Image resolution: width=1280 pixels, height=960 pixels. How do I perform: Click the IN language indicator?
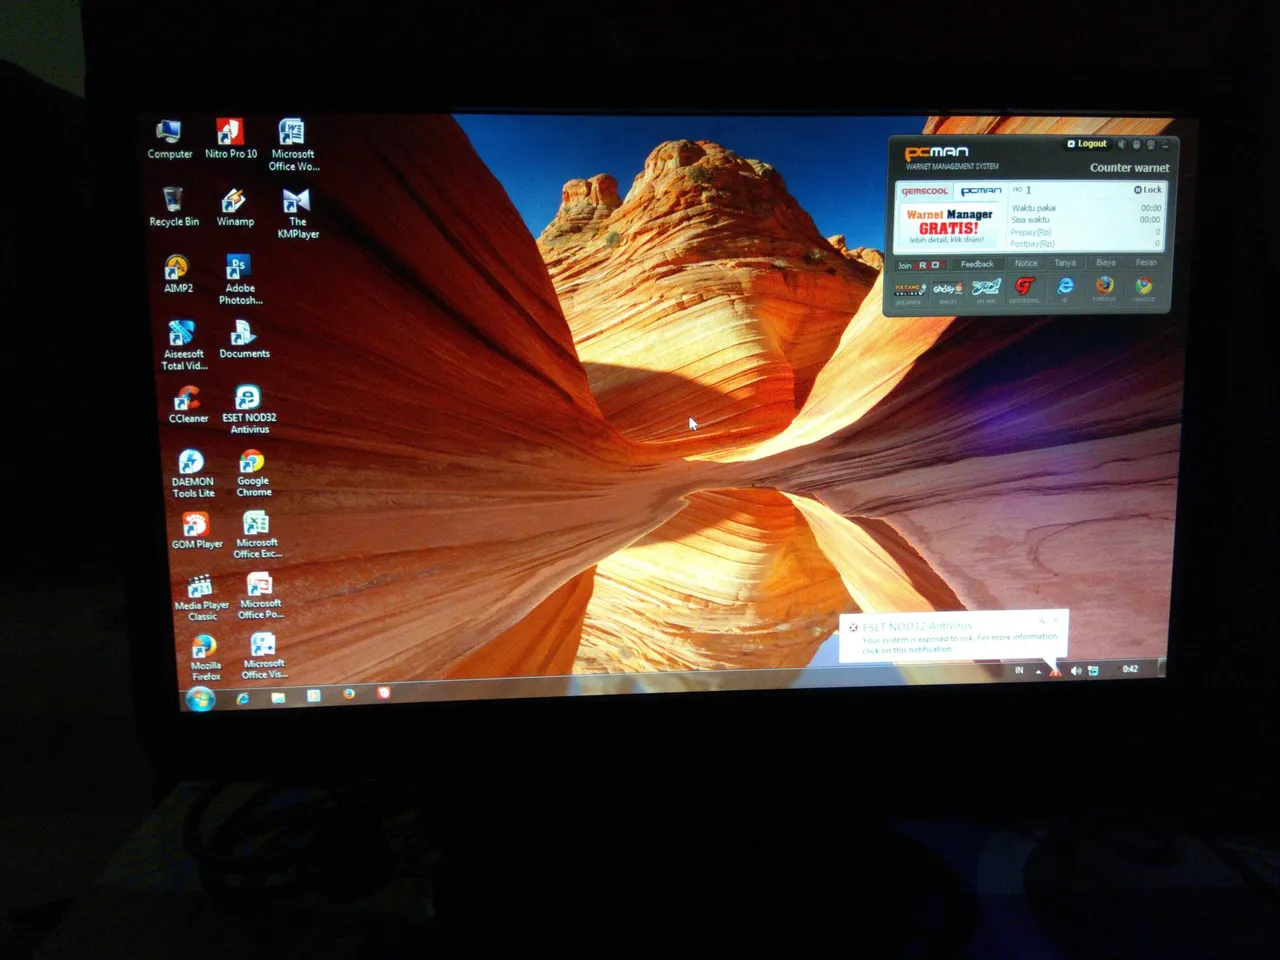(1019, 671)
